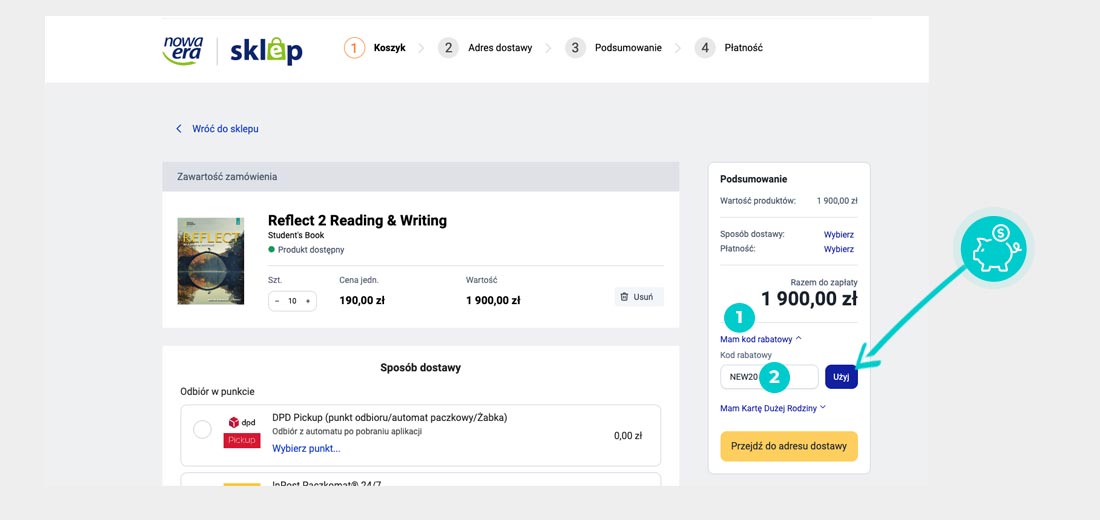Image resolution: width=1100 pixels, height=520 pixels.
Task: Go to step 3 Podsumowanie
Action: pos(613,48)
